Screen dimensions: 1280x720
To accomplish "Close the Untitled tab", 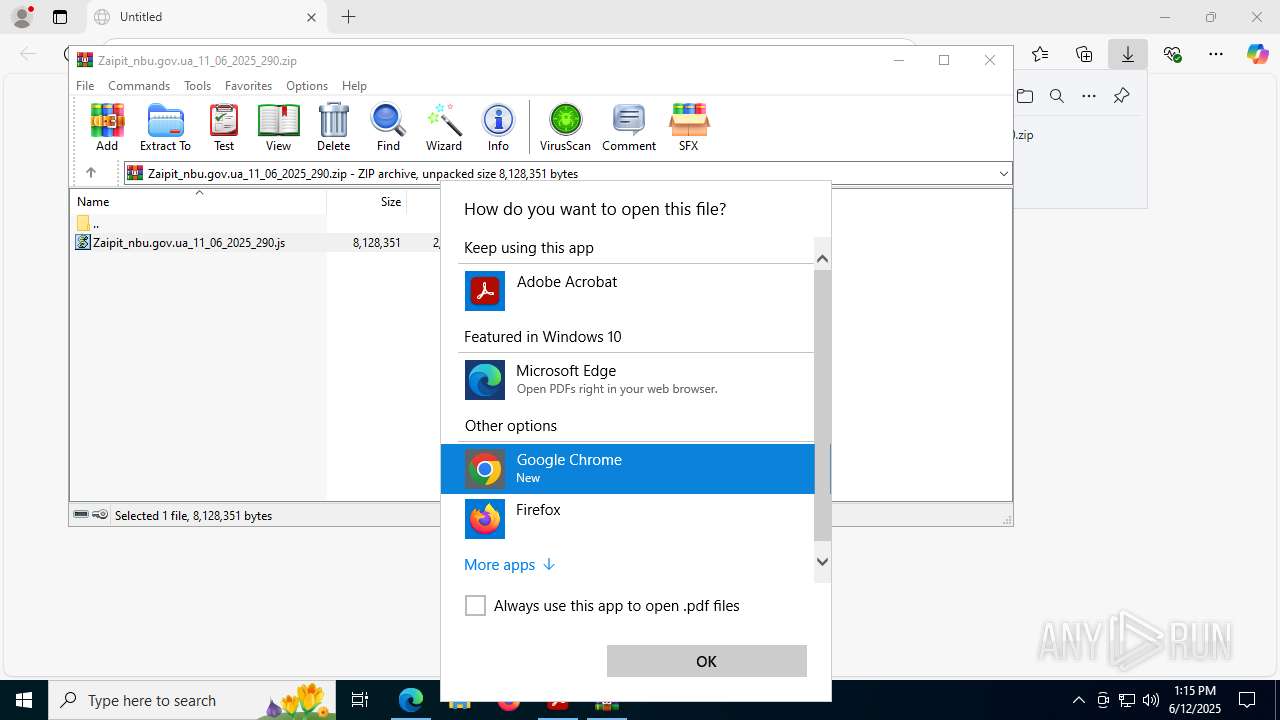I will coord(311,17).
